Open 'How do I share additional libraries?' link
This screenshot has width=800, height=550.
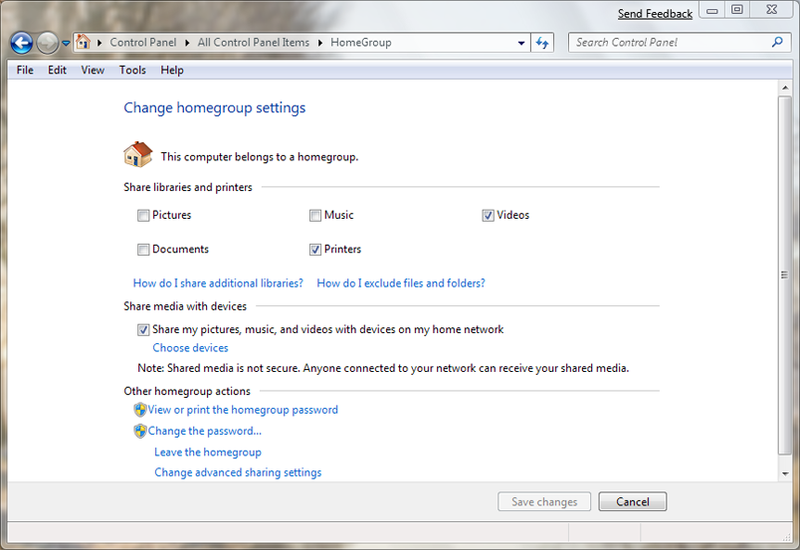coord(218,283)
